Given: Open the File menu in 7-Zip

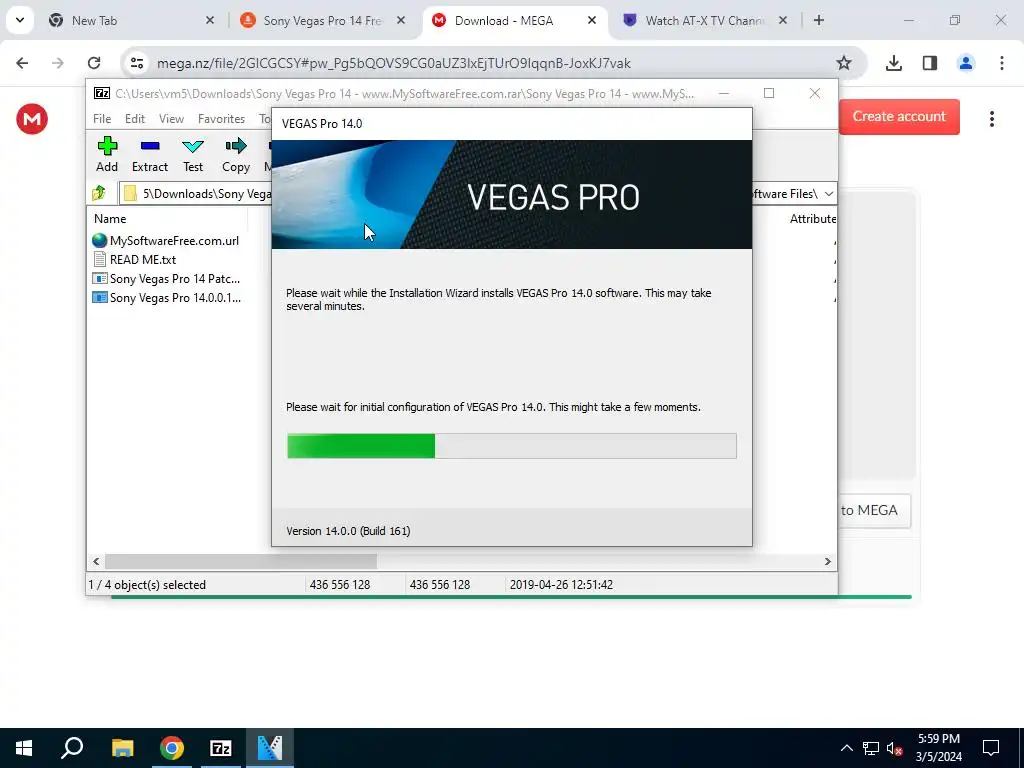Looking at the screenshot, I should [102, 119].
